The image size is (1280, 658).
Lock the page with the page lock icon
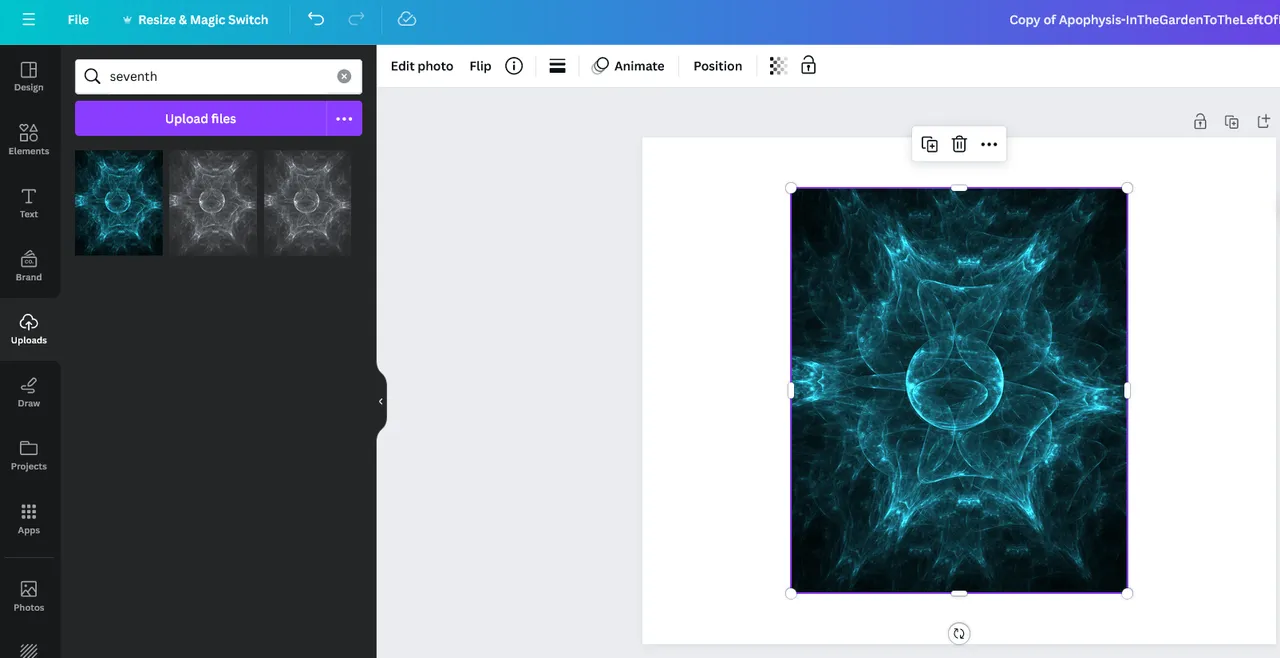point(1200,122)
